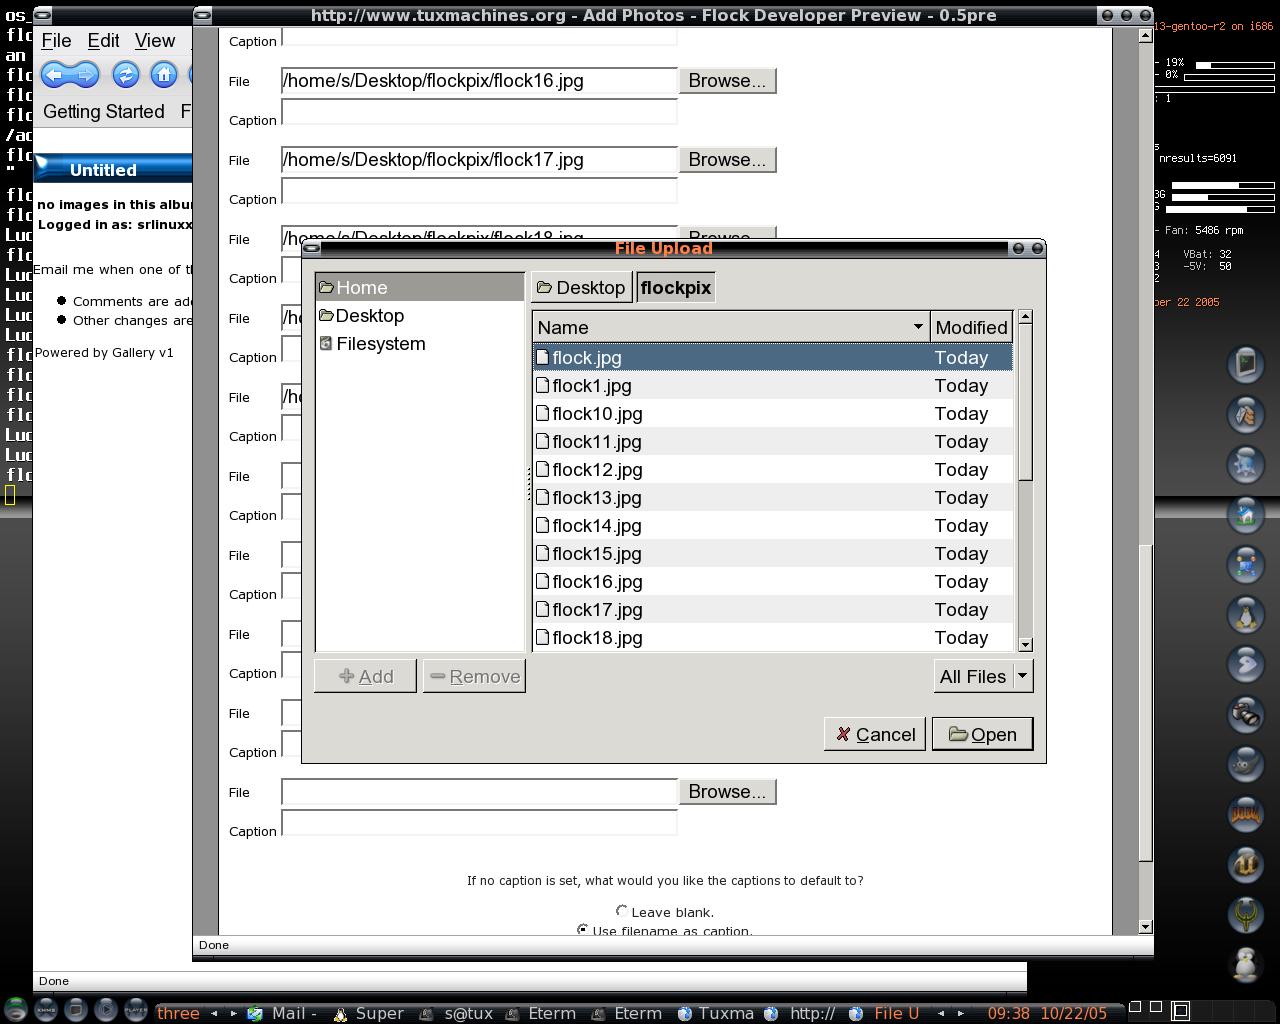Click the file list scroll down arrow
This screenshot has height=1024, width=1280.
[x=1025, y=645]
